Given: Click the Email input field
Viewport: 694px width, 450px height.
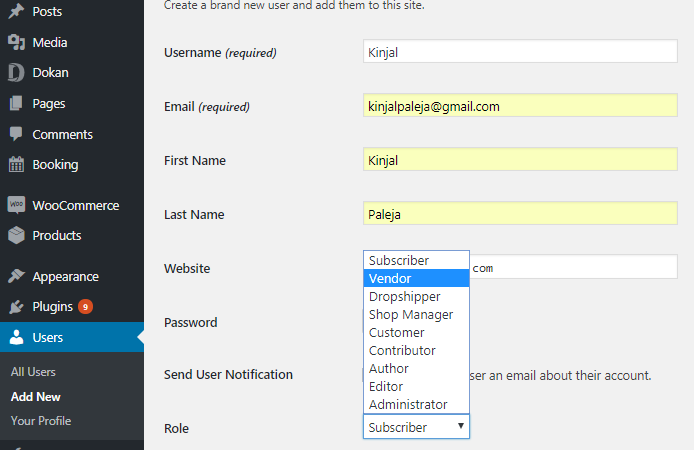Looking at the screenshot, I should 520,106.
